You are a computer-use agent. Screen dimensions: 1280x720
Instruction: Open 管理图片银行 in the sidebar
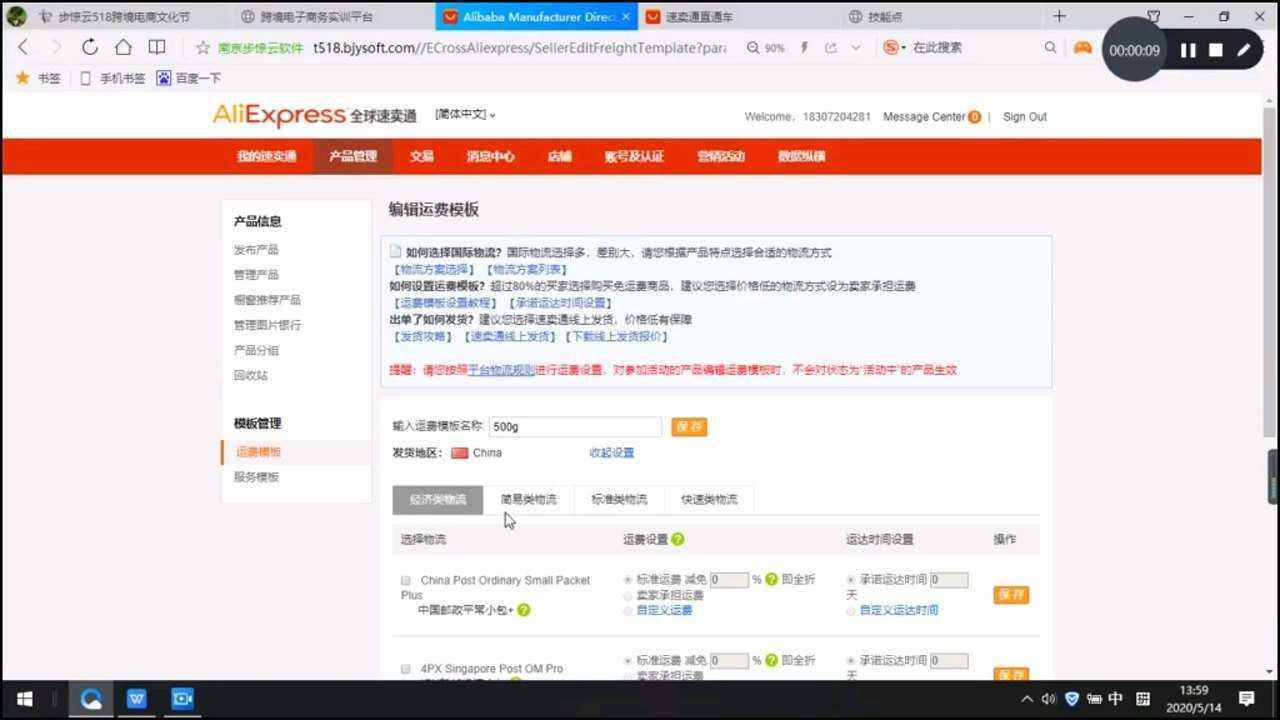(267, 325)
